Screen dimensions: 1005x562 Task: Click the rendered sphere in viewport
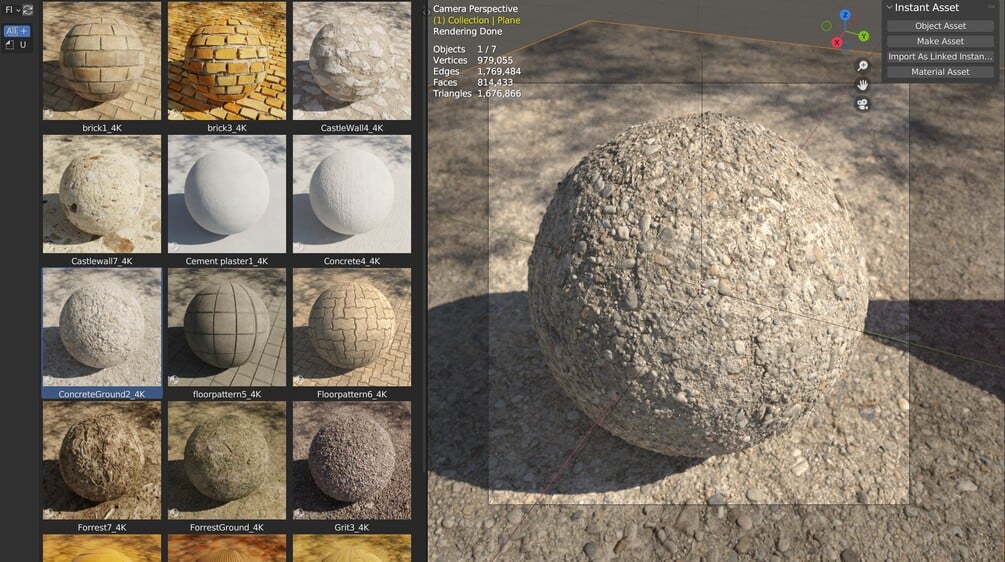pos(698,285)
